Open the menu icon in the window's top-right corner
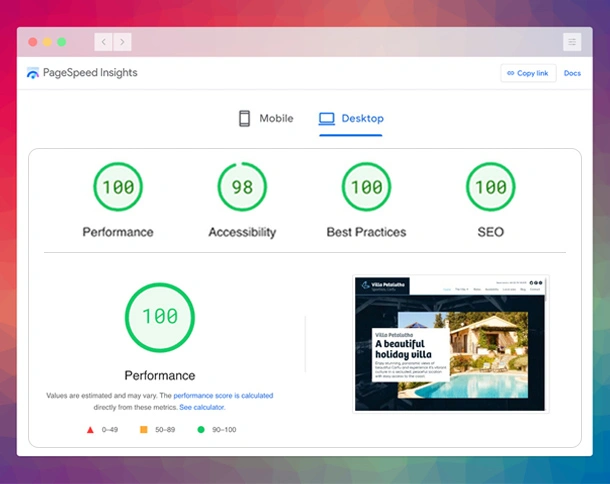The height and width of the screenshot is (484, 610). (x=571, y=42)
